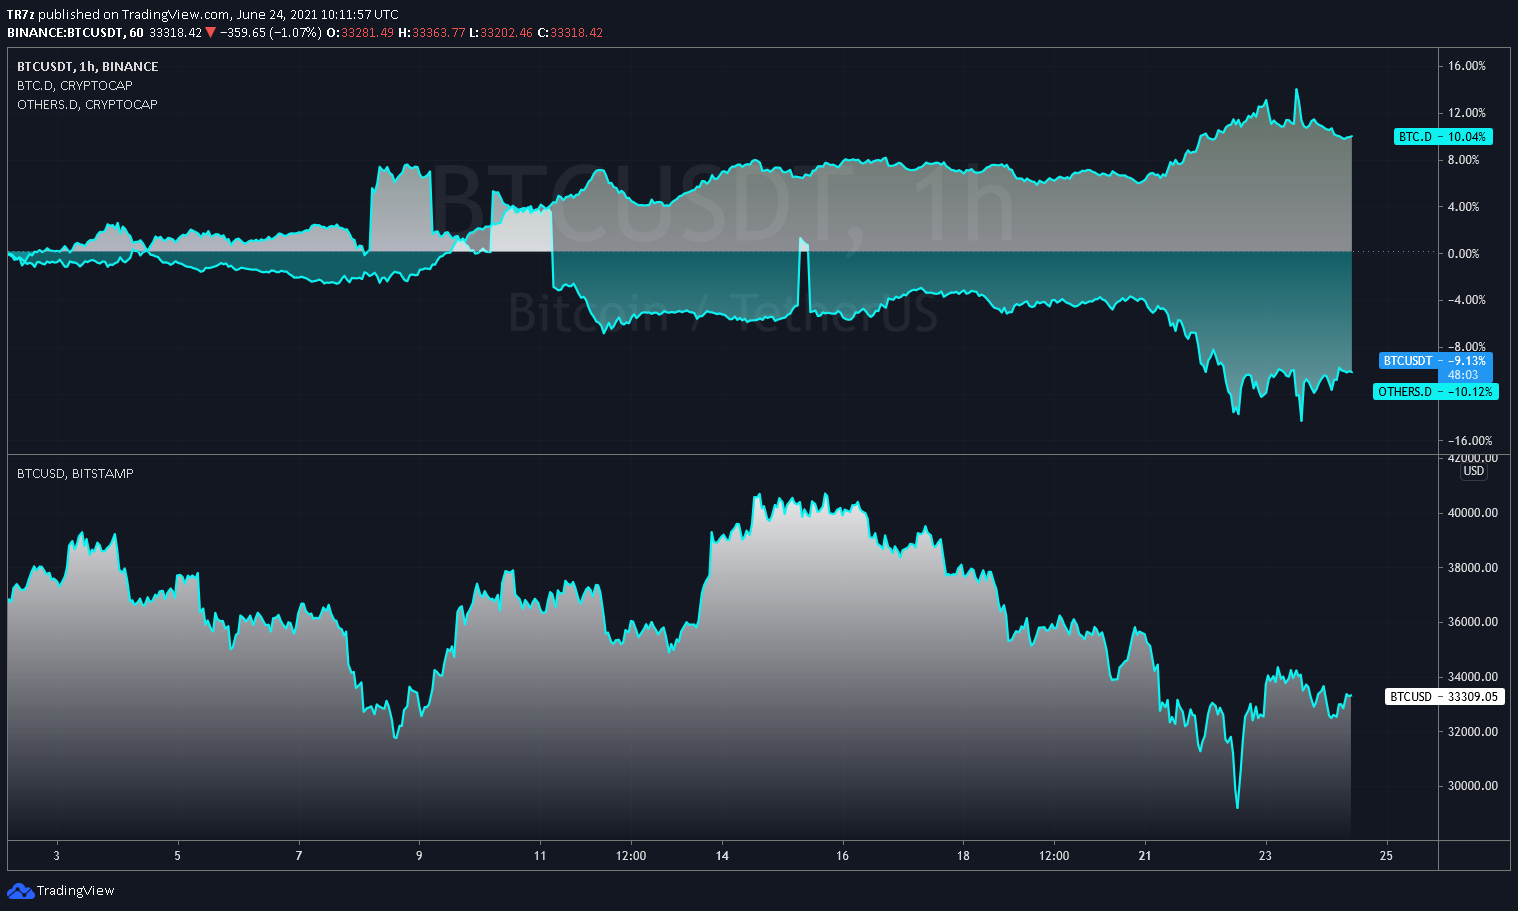Click the 4.00% axis label
Image resolution: width=1518 pixels, height=911 pixels.
[x=1464, y=207]
